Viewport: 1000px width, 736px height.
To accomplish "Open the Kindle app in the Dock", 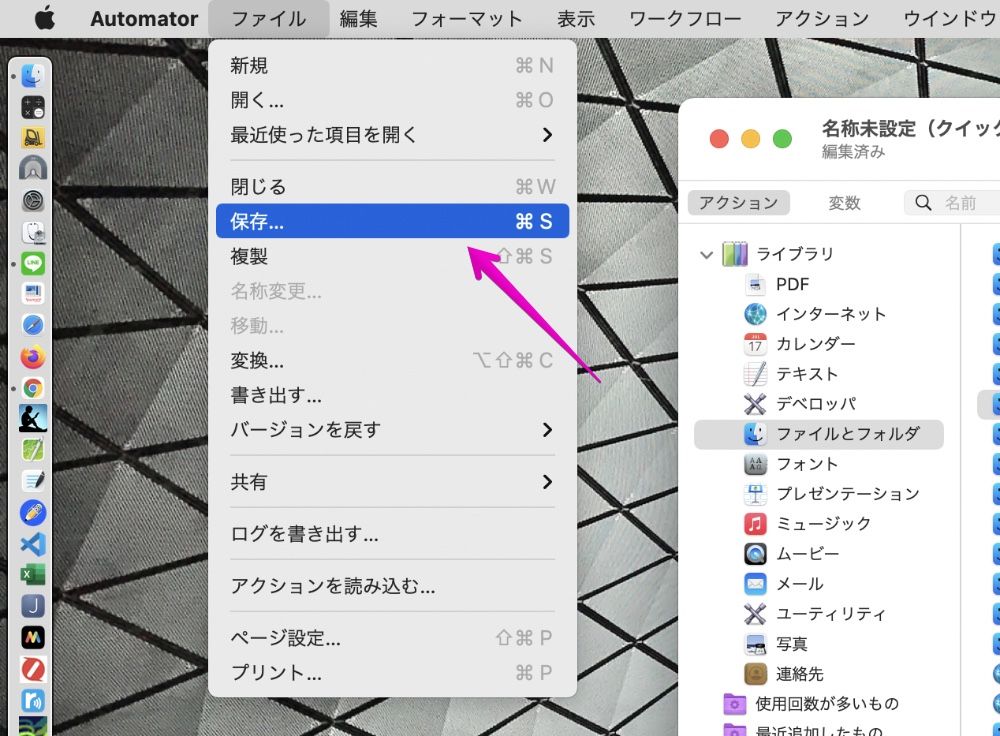I will 33,419.
